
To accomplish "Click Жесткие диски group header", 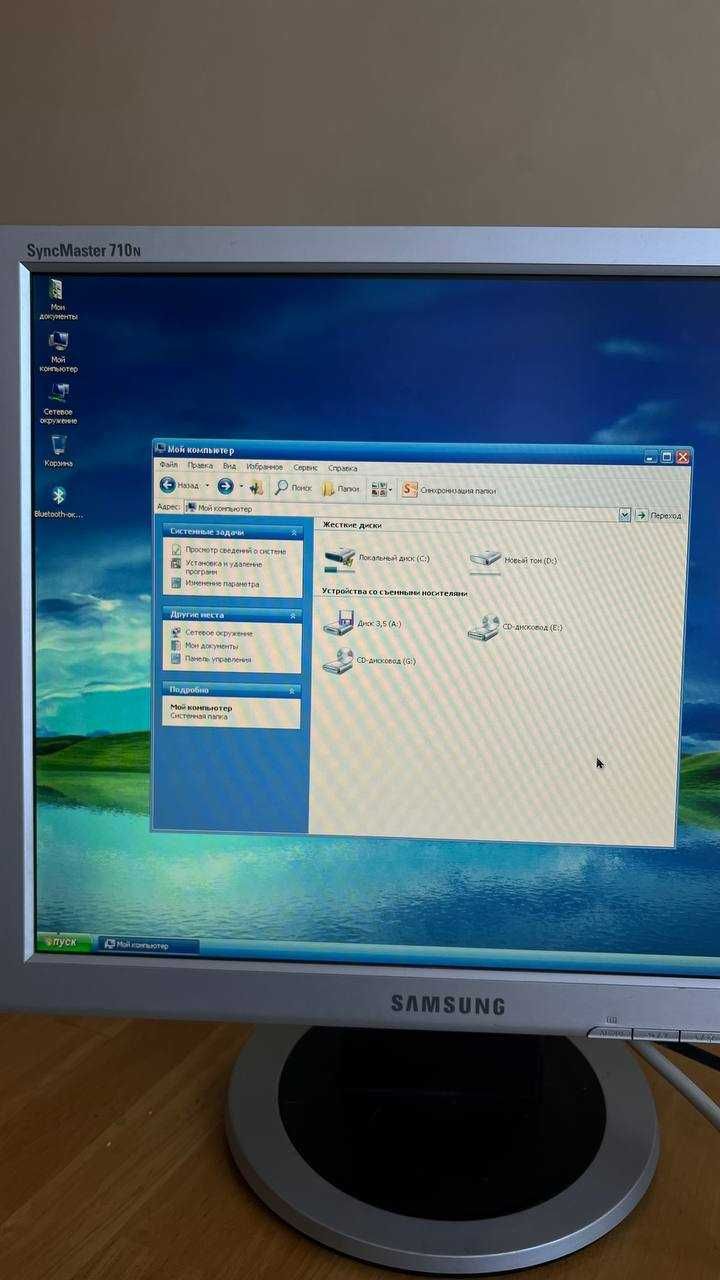I will [352, 525].
